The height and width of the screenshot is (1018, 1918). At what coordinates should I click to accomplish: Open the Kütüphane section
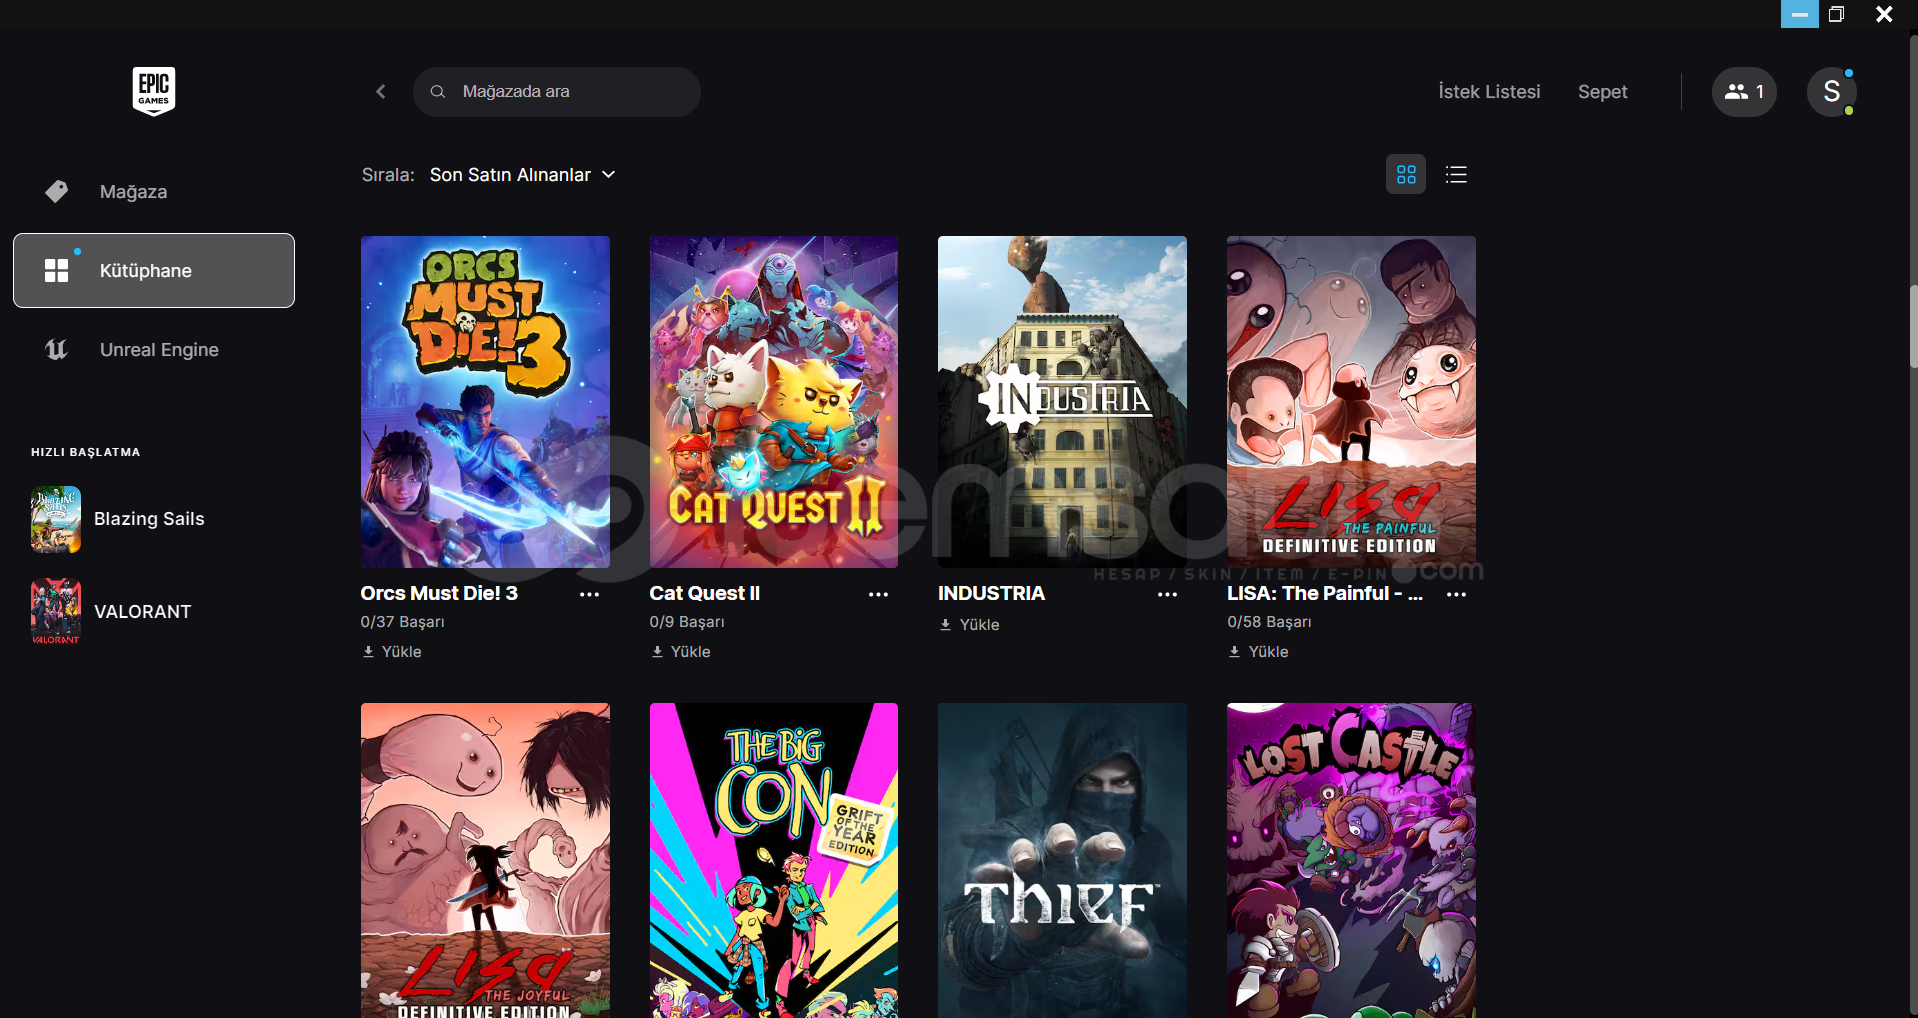pyautogui.click(x=154, y=270)
